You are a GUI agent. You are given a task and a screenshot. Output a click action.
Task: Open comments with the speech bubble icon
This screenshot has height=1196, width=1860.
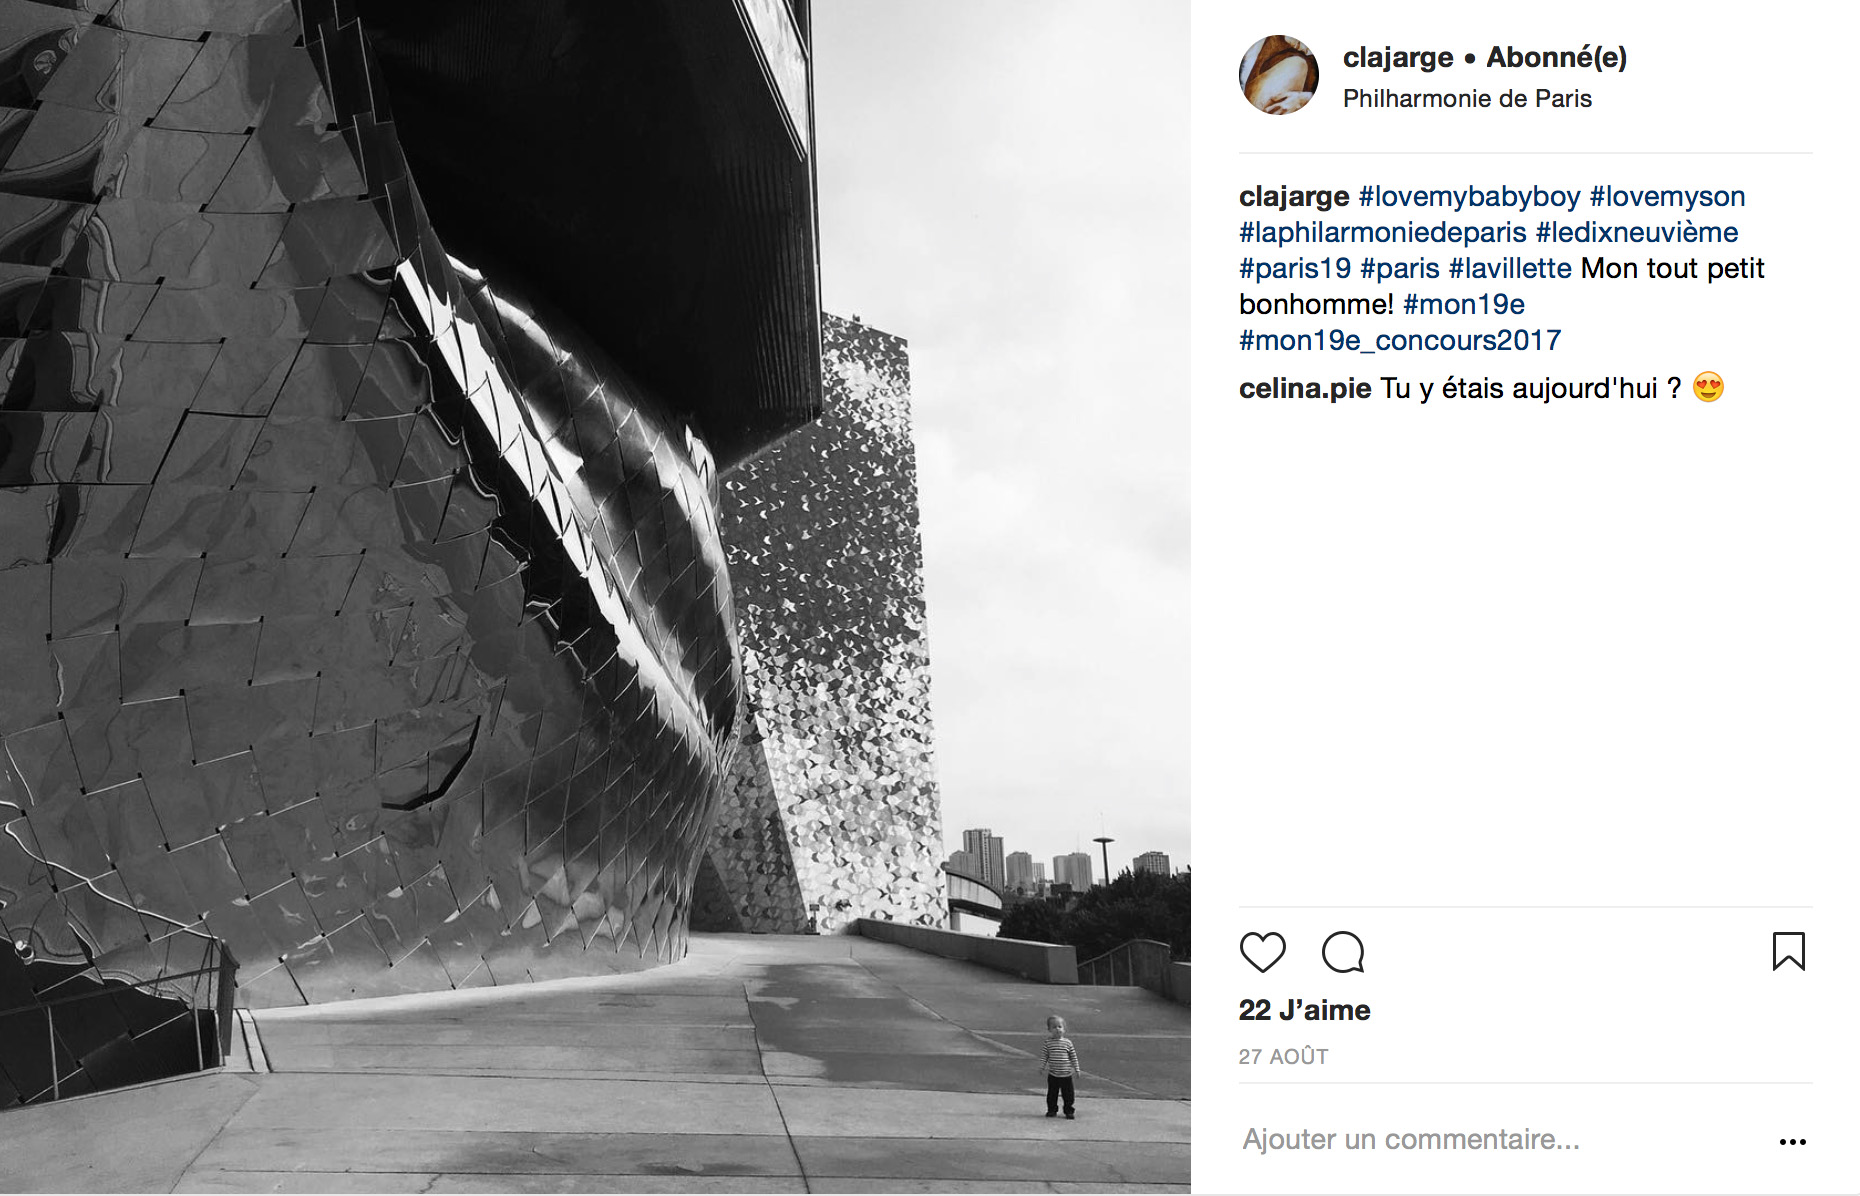point(1343,952)
